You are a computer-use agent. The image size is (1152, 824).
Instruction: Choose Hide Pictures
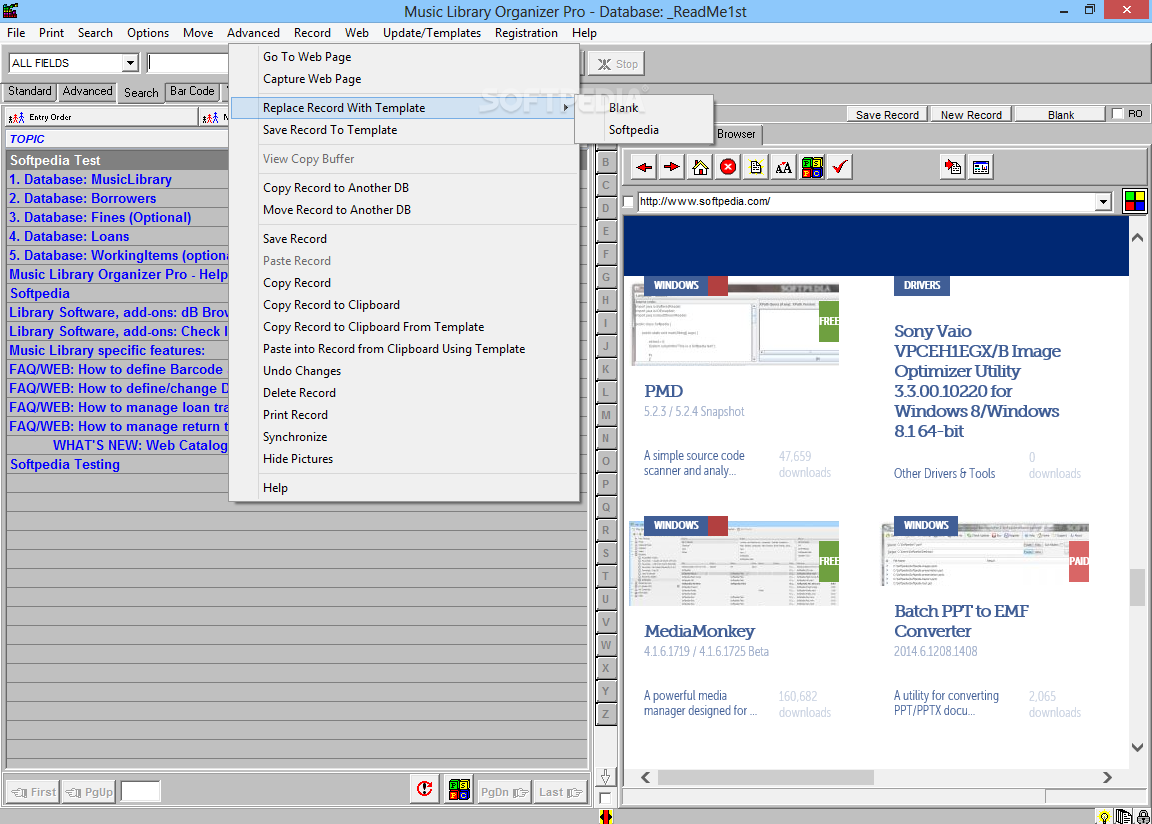298,459
